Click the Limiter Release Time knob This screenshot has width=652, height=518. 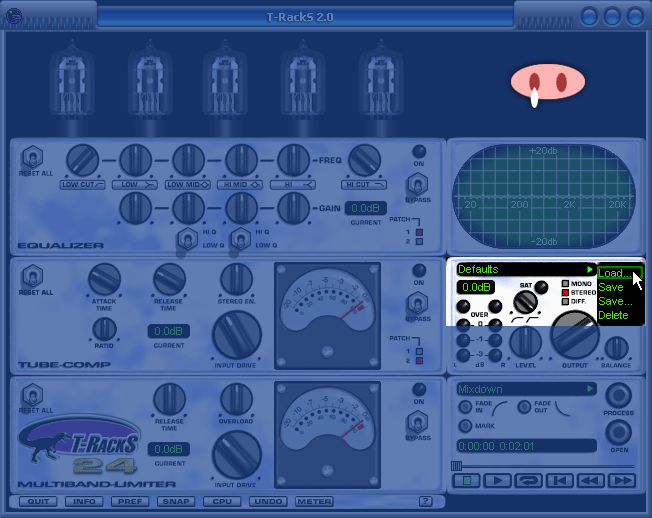click(x=169, y=399)
